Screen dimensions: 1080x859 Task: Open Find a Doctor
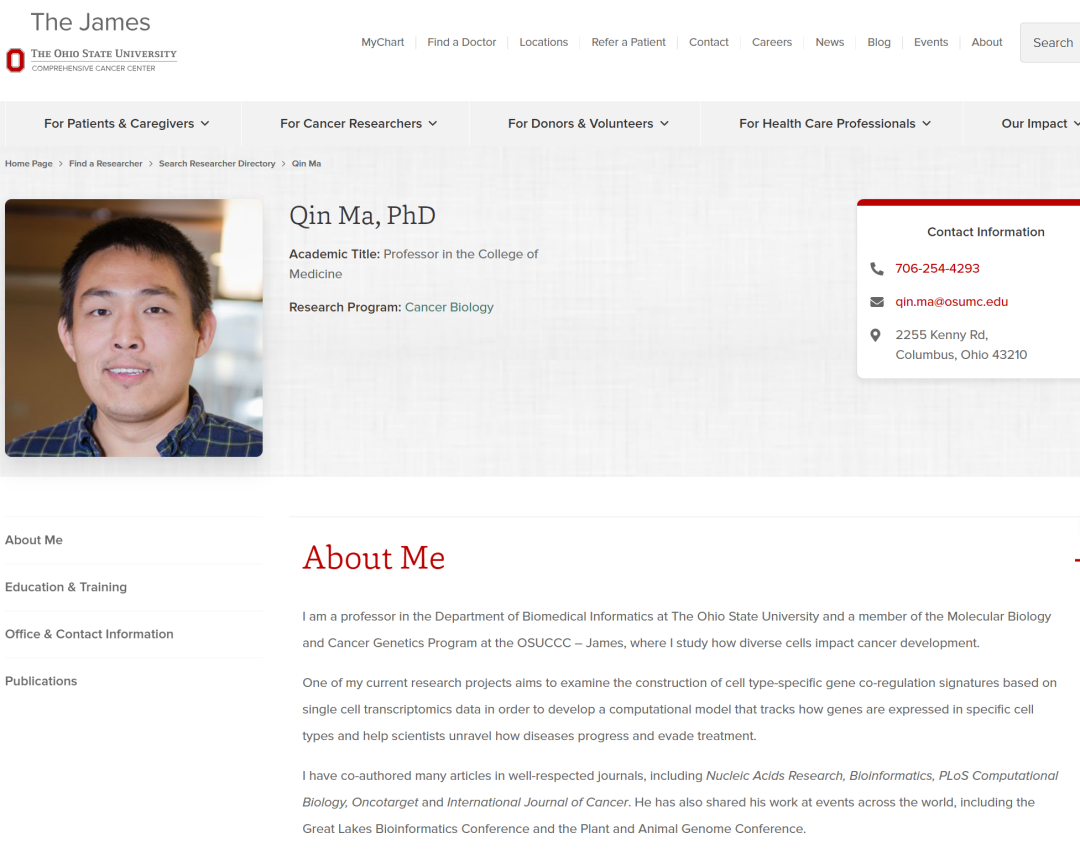461,42
